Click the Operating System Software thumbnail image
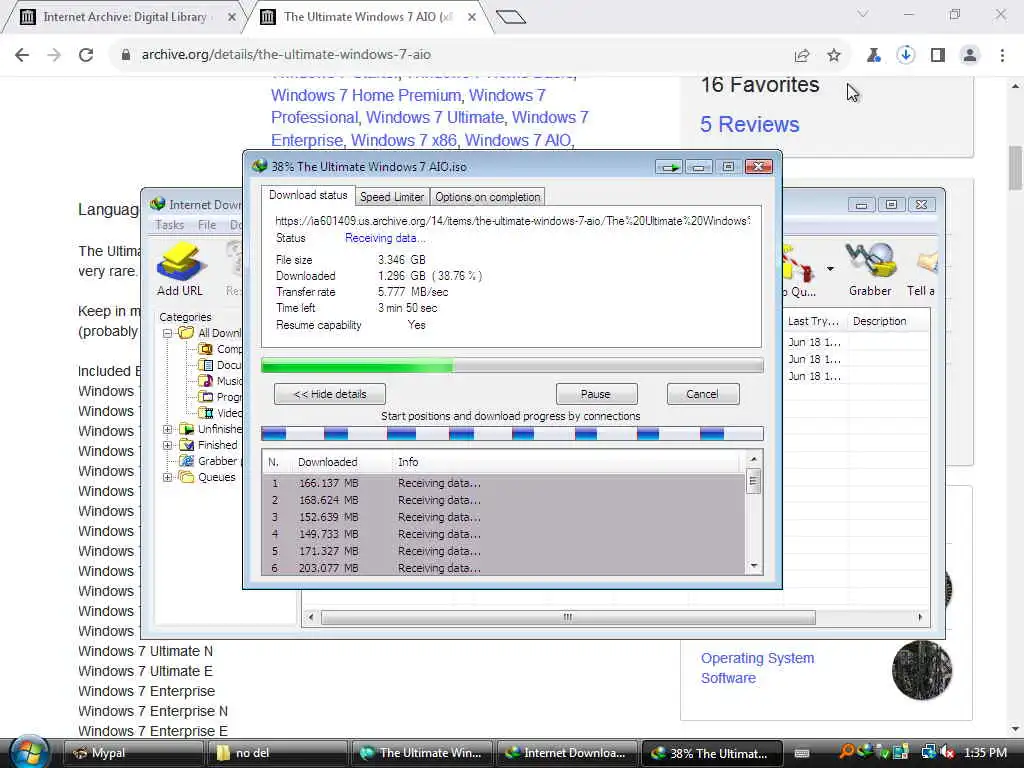Viewport: 1024px width, 768px height. [921, 670]
